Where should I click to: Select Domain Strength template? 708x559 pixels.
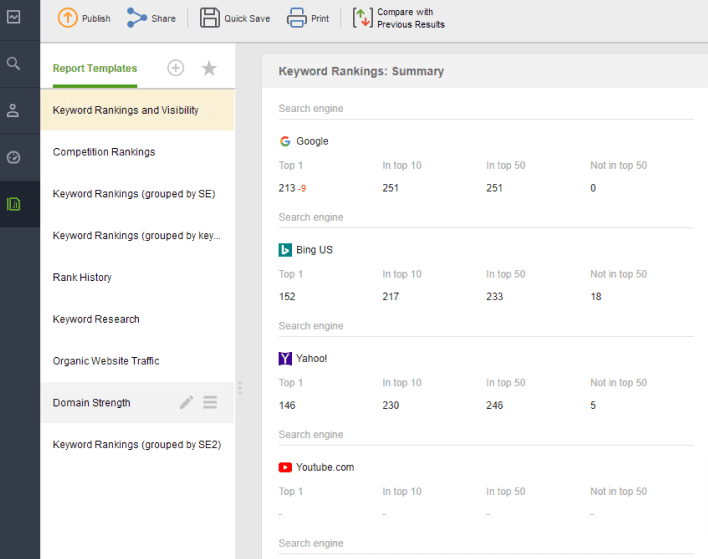tap(137, 403)
